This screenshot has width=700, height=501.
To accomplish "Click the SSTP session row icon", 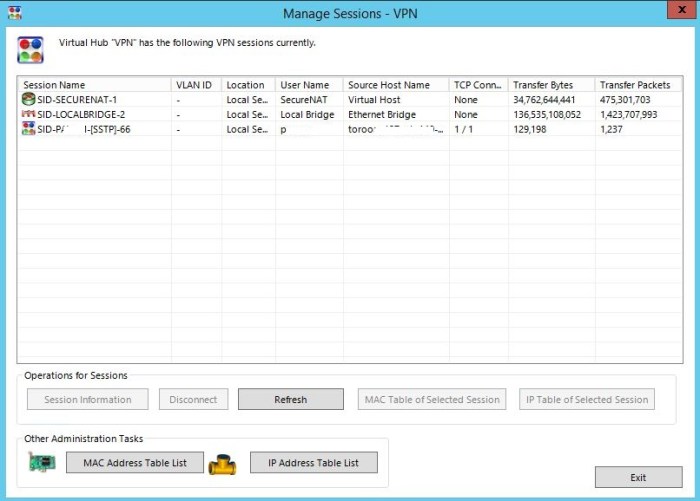I will 28,130.
